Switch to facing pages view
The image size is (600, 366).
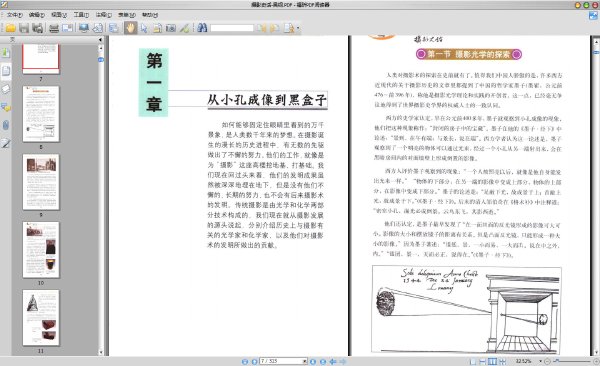coord(492,361)
